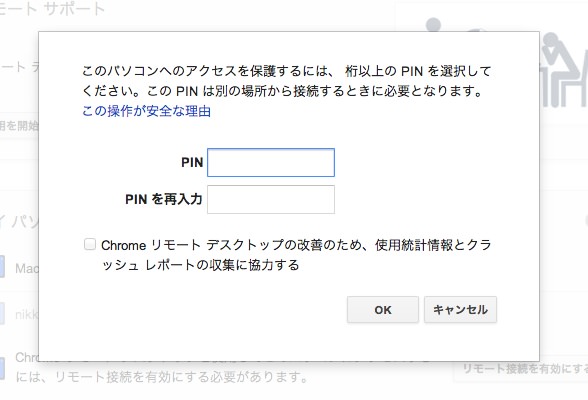
Task: Dismiss the dialog with キャンセル button
Action: (460, 310)
